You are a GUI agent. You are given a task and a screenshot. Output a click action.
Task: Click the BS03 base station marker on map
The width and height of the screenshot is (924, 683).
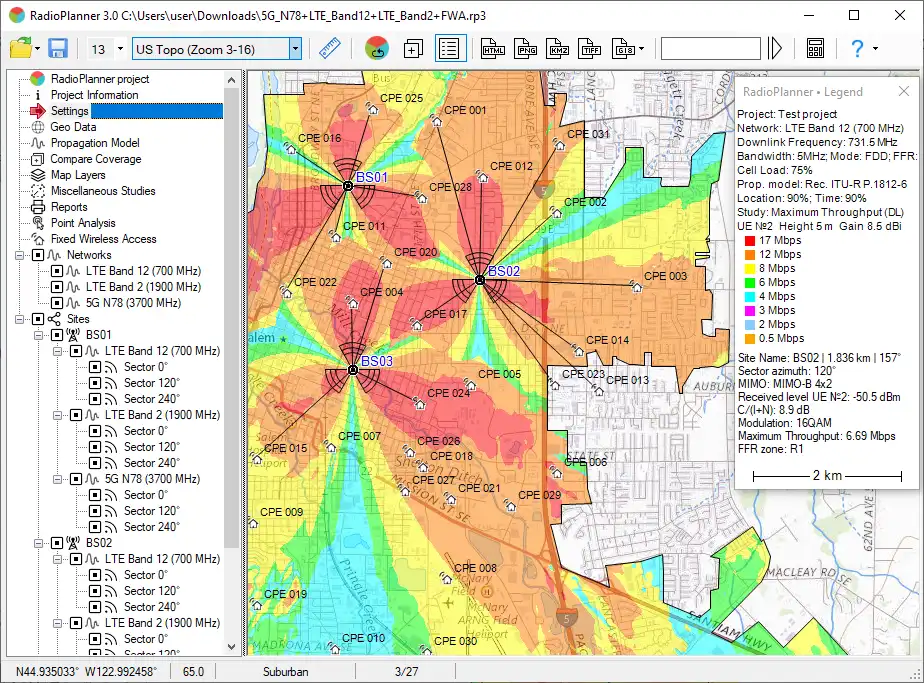point(352,370)
